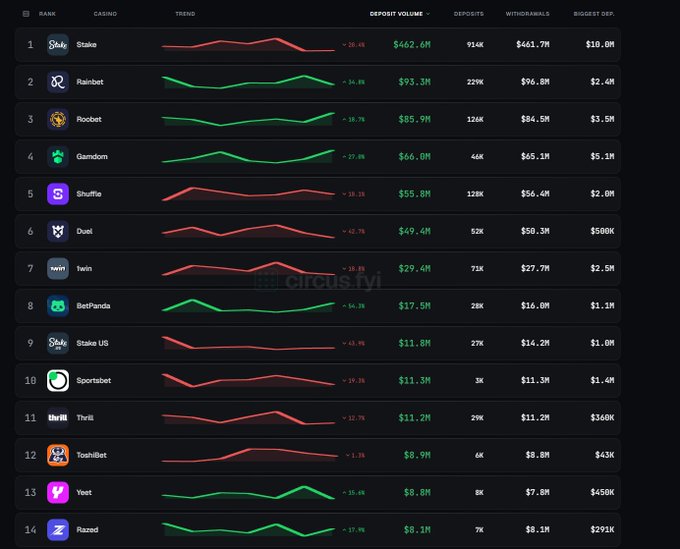Click the Gamdom logo icon
Viewport: 680px width, 549px height.
[x=58, y=157]
